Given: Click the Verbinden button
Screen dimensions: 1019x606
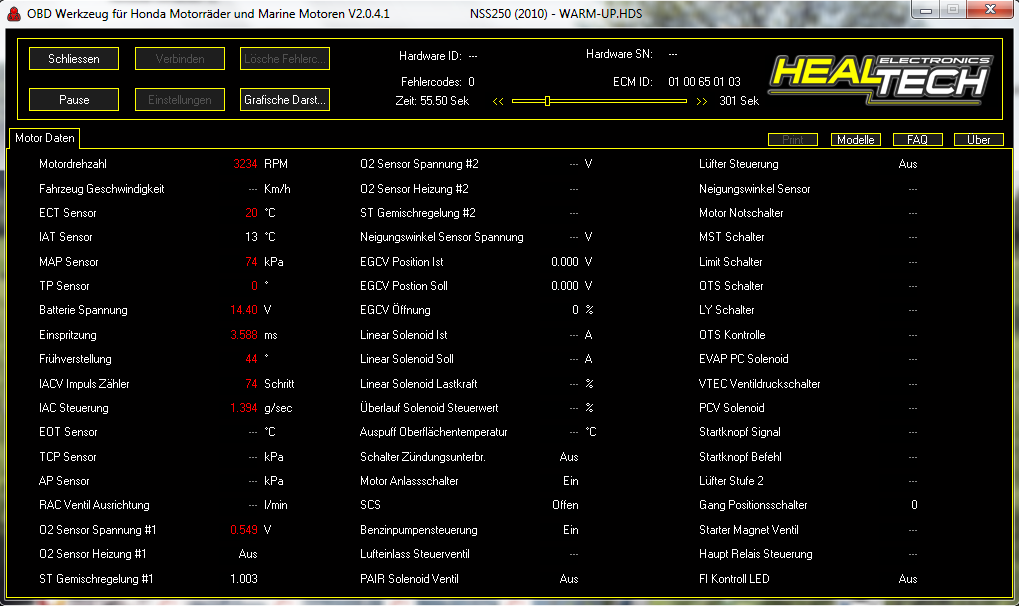Looking at the screenshot, I should [180, 59].
